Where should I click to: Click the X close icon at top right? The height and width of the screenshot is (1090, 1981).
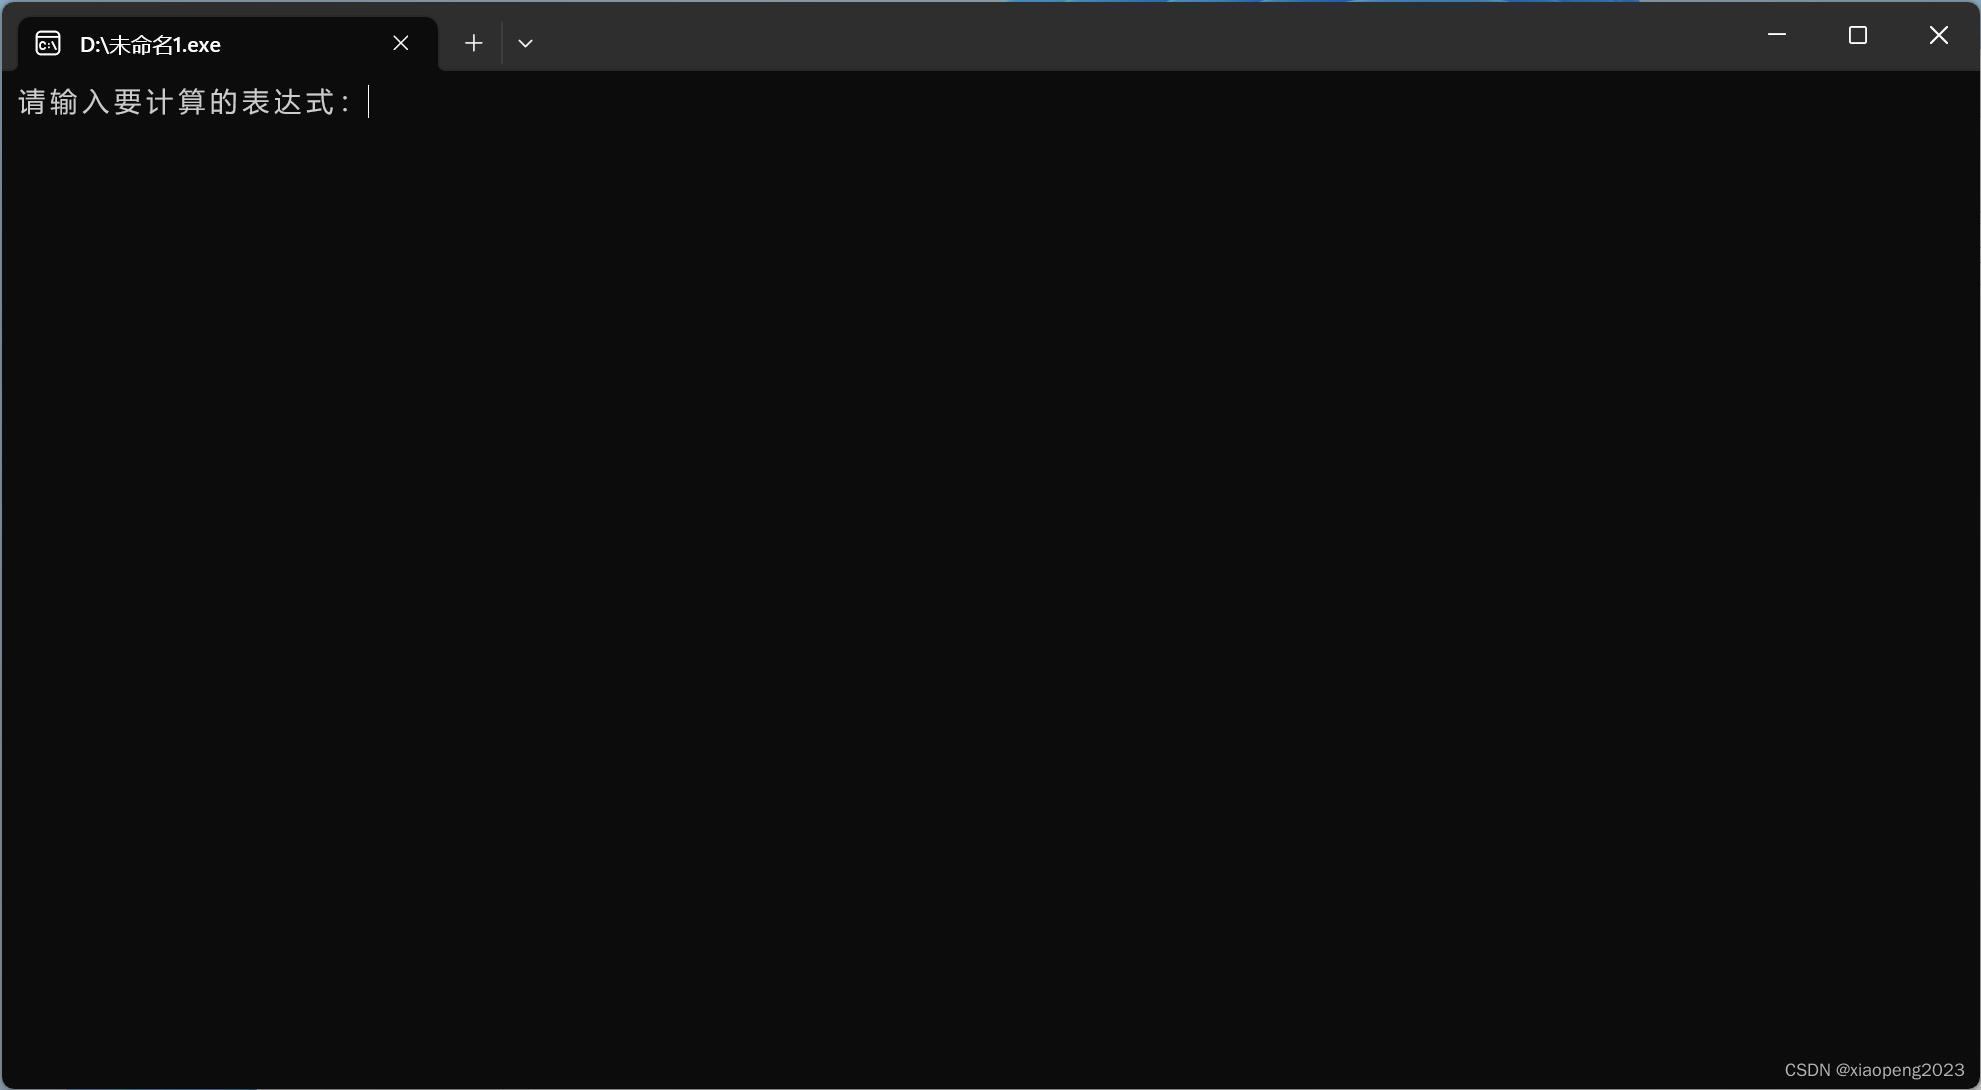1937,35
